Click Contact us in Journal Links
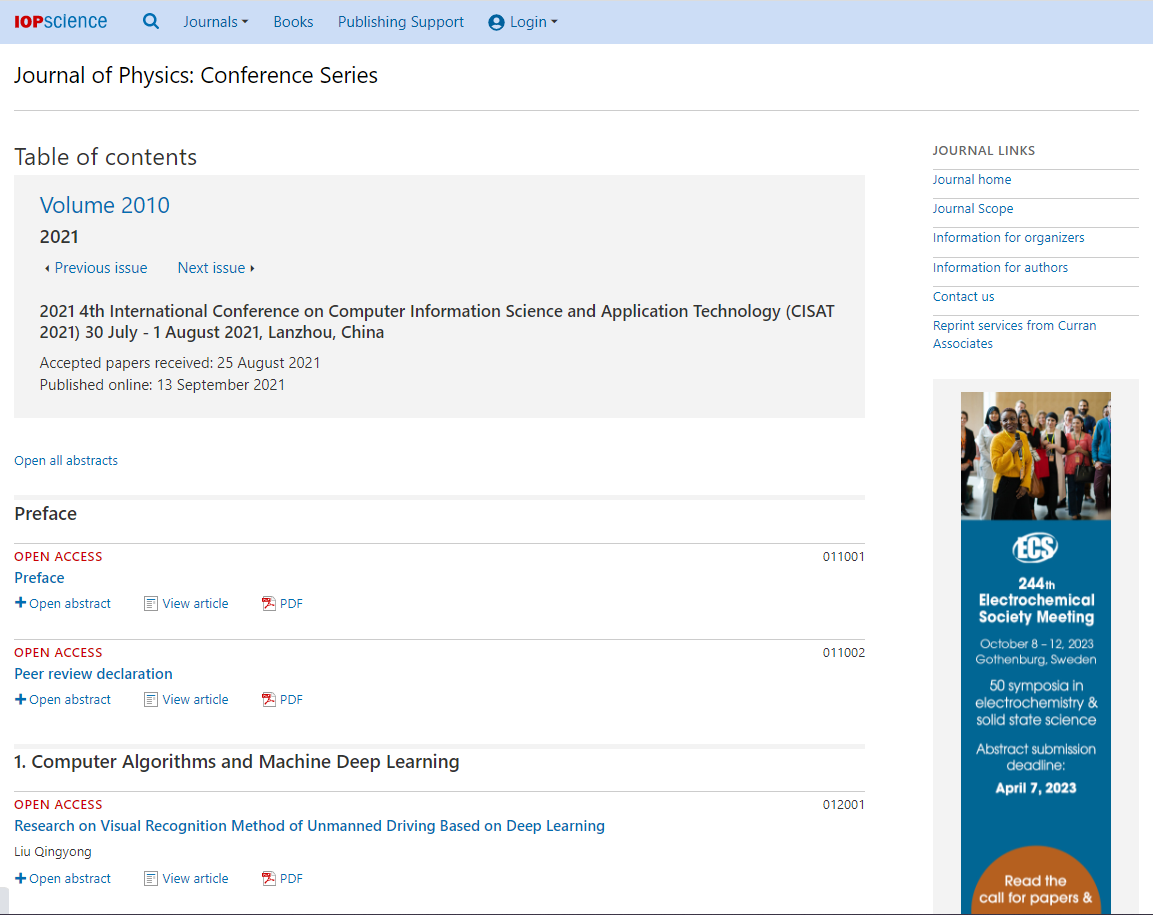 click(x=963, y=296)
